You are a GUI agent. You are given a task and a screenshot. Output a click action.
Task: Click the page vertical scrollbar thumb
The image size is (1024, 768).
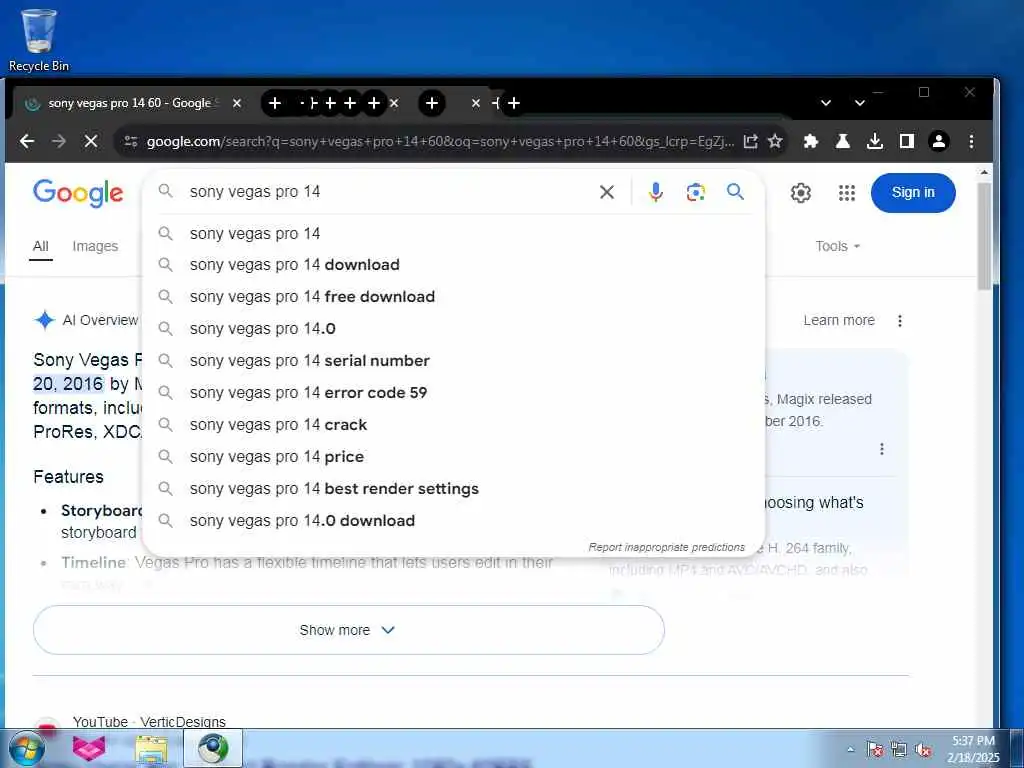(x=984, y=235)
